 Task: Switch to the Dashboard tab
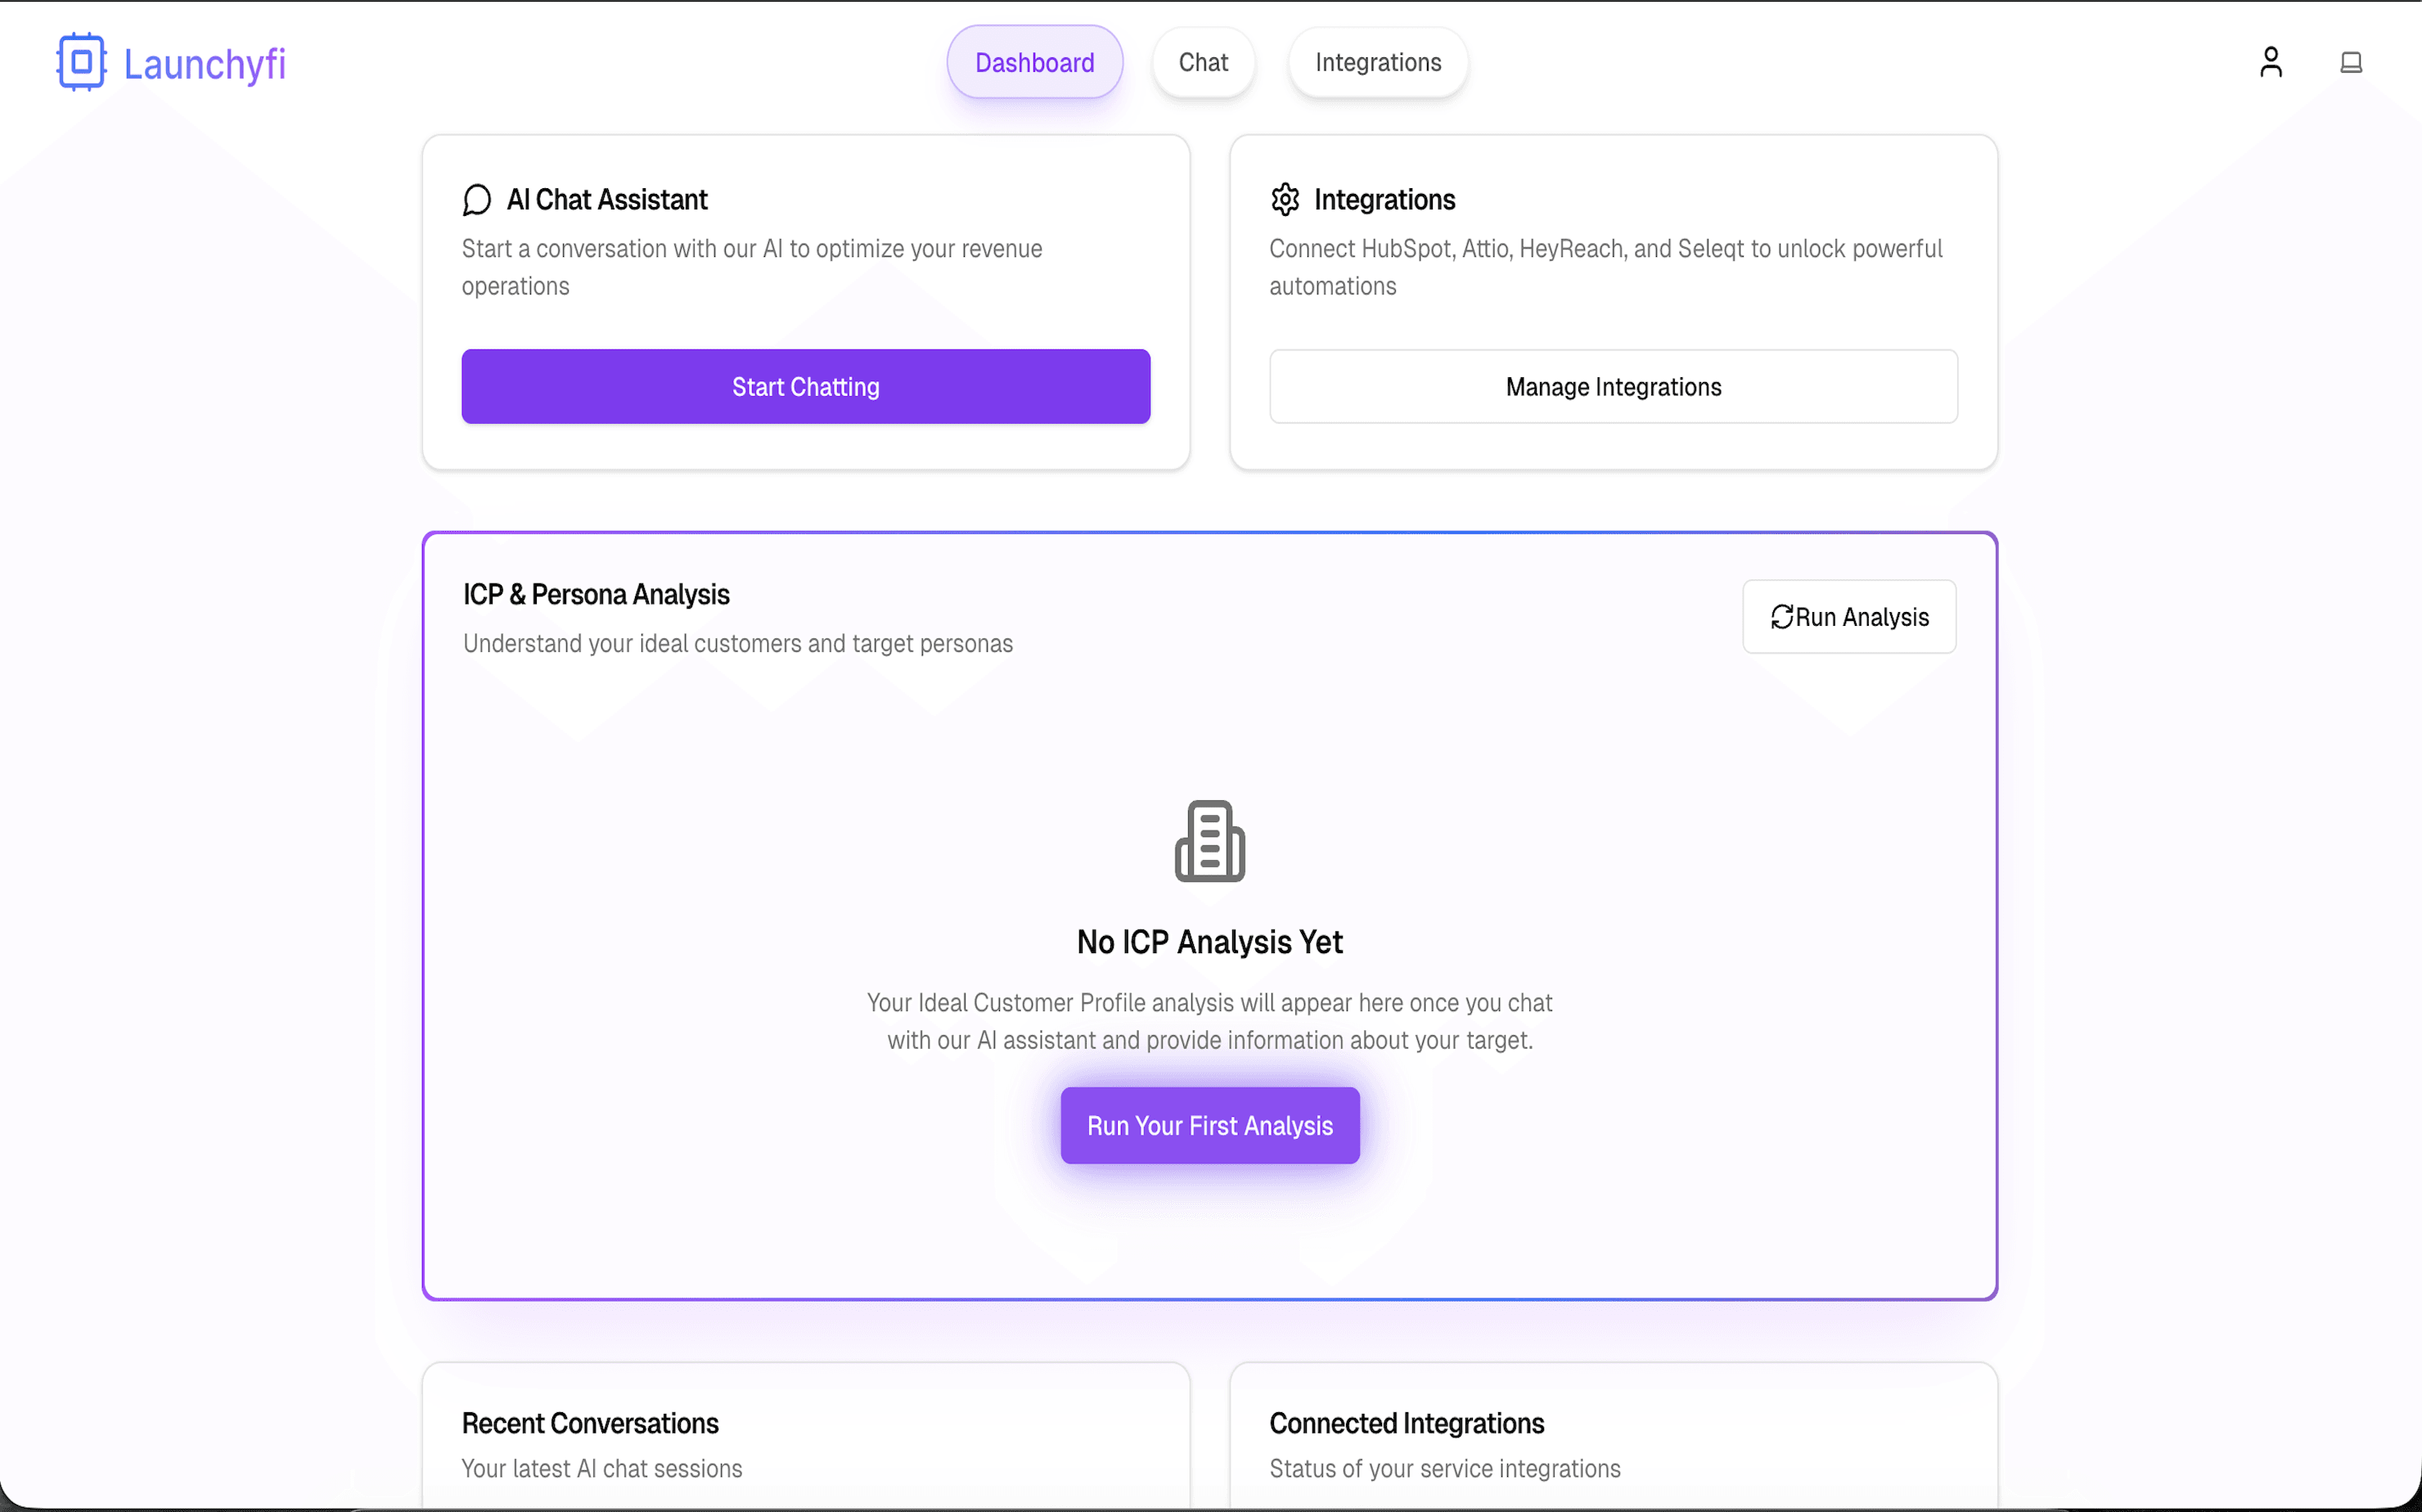(1034, 63)
